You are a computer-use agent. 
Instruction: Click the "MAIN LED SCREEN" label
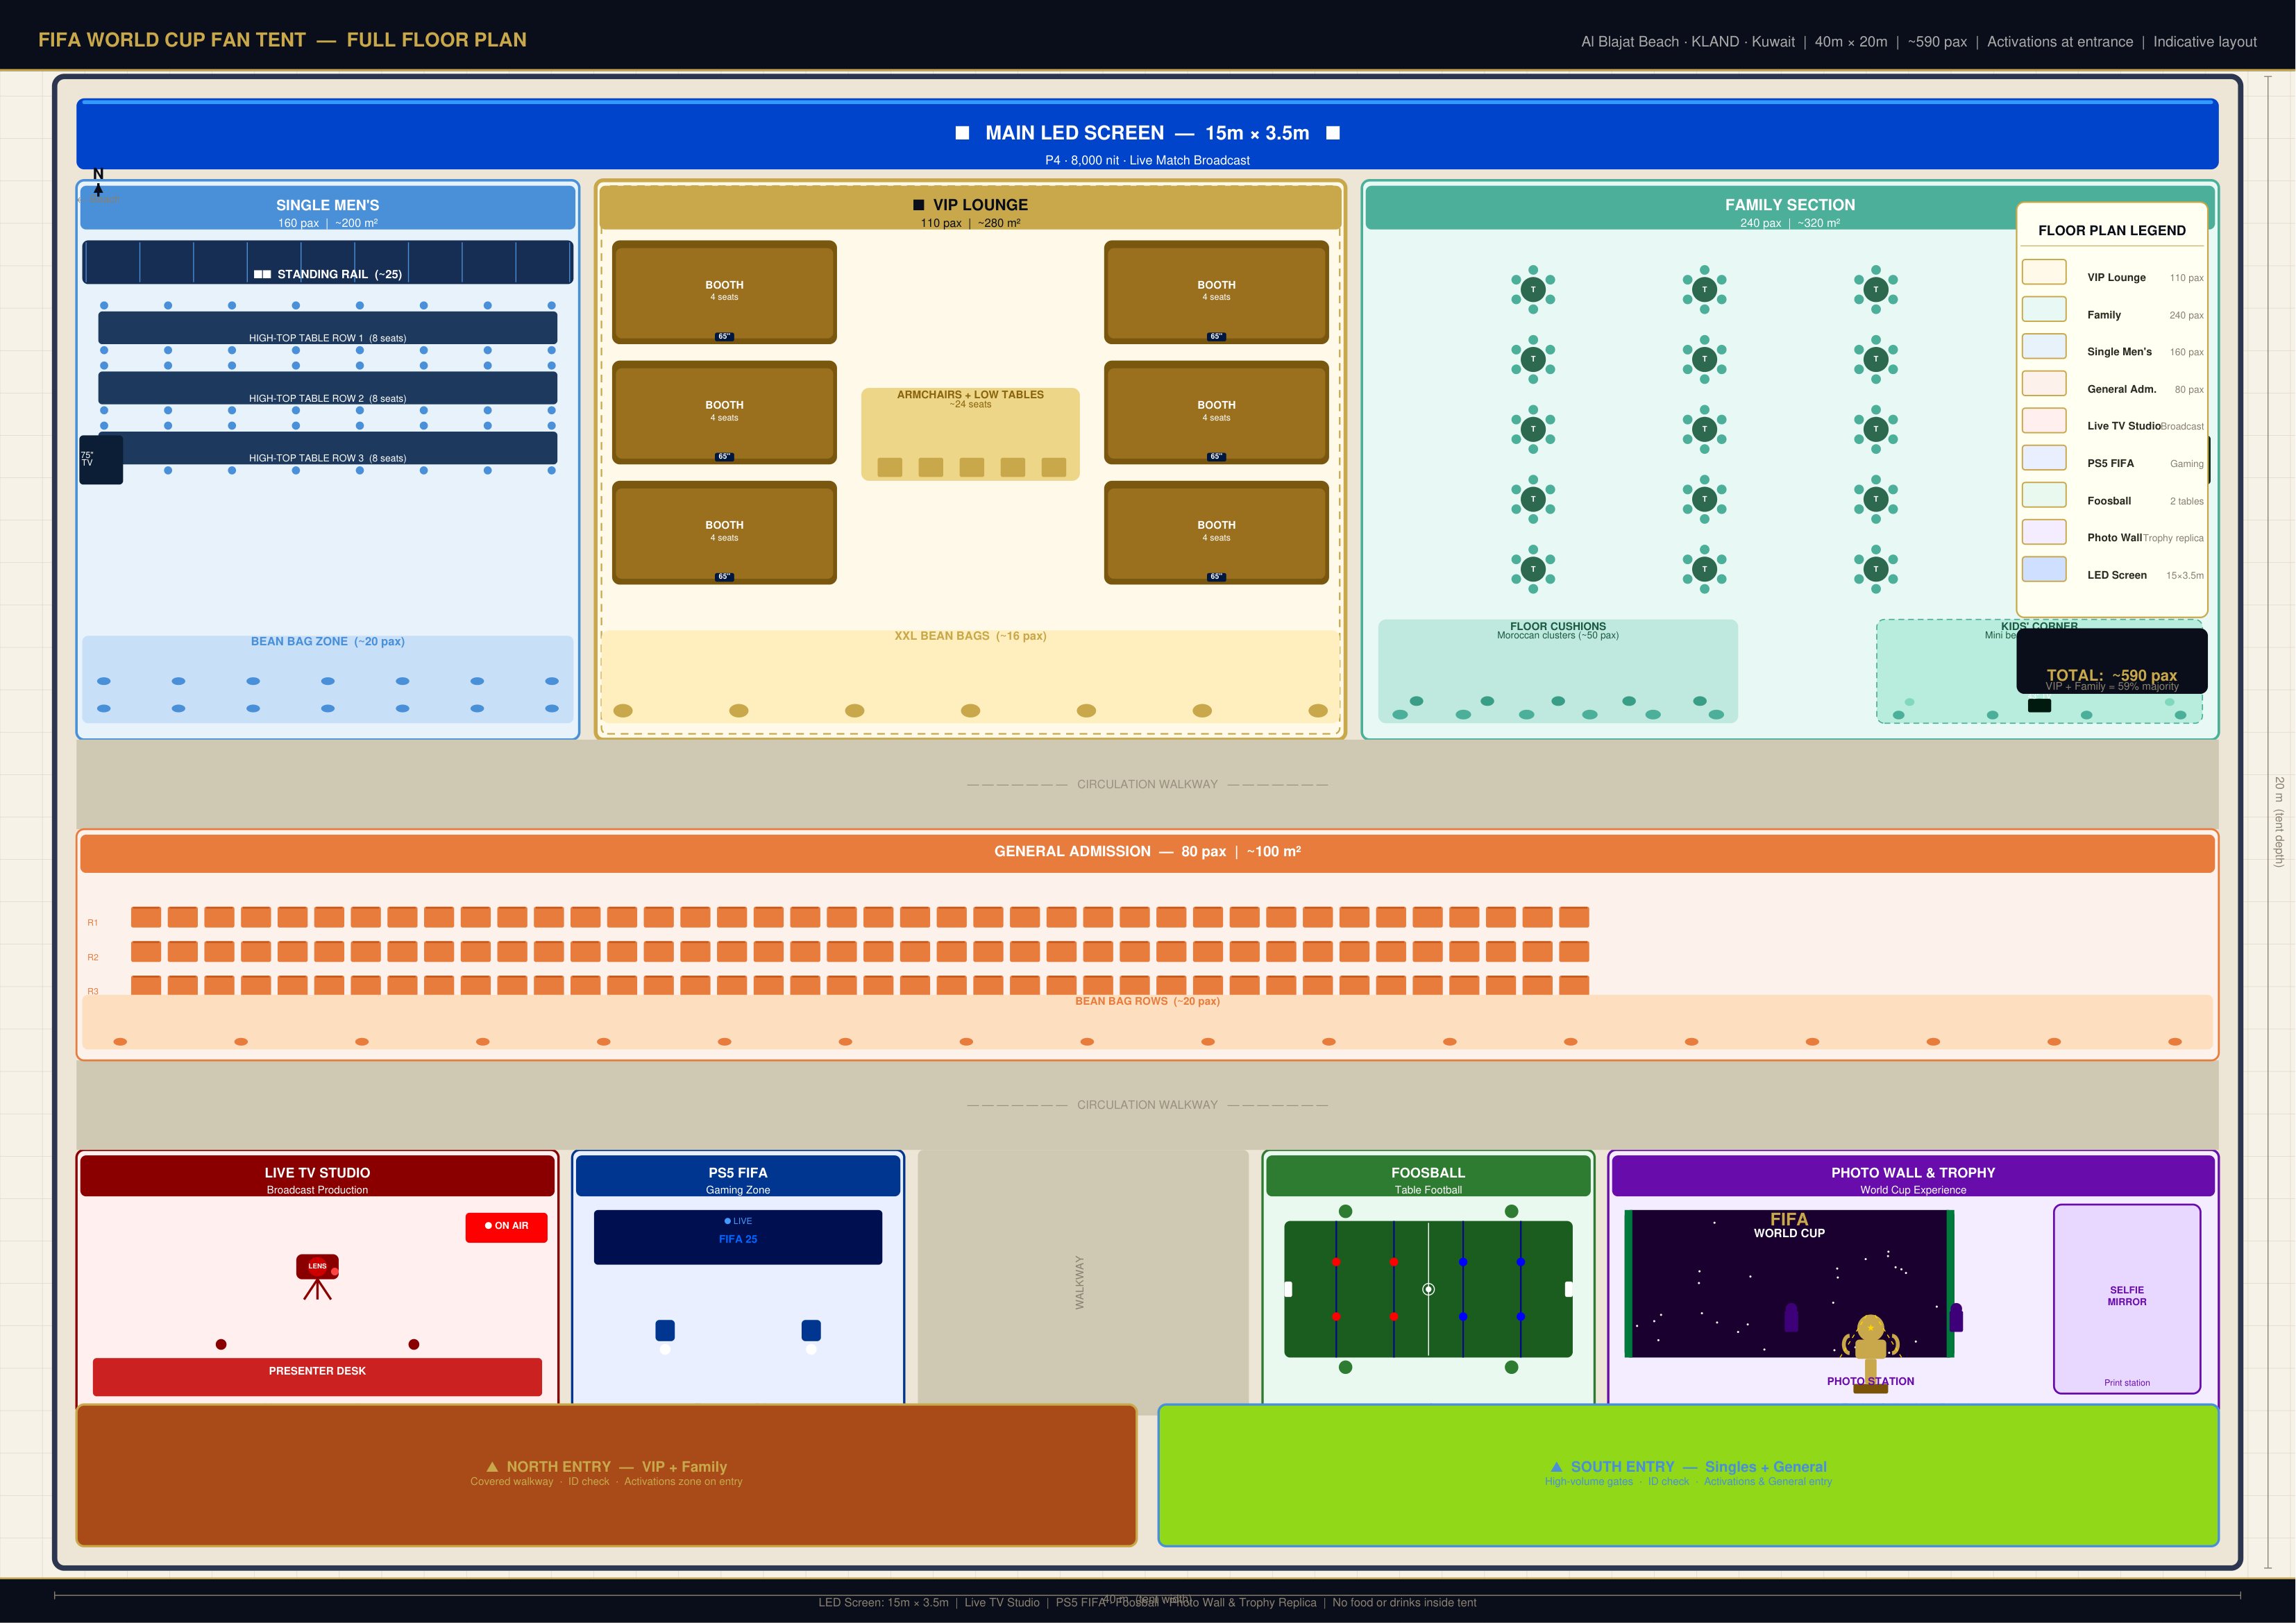(1075, 133)
